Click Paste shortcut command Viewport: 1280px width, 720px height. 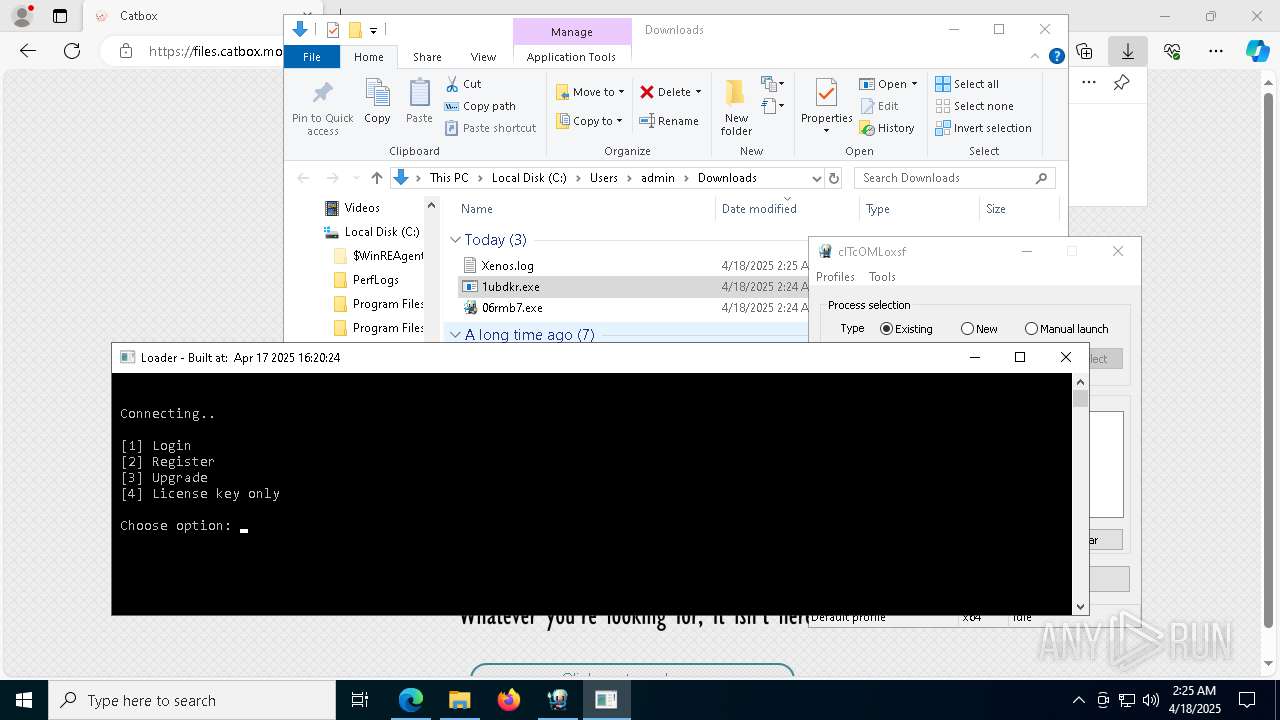click(490, 128)
